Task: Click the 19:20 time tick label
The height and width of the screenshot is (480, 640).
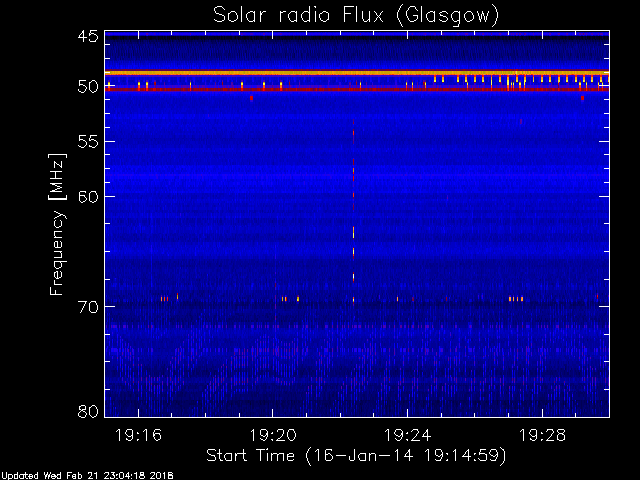Action: [x=273, y=435]
